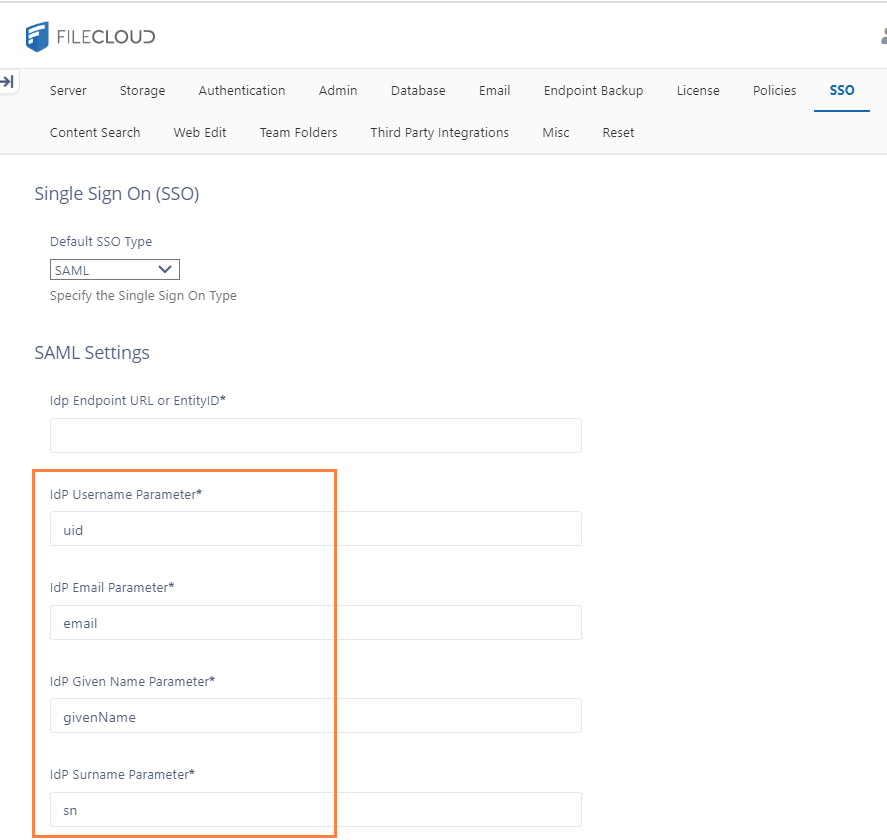Select the IdP Given Name Parameter field
Image resolution: width=887 pixels, height=840 pixels.
[316, 716]
